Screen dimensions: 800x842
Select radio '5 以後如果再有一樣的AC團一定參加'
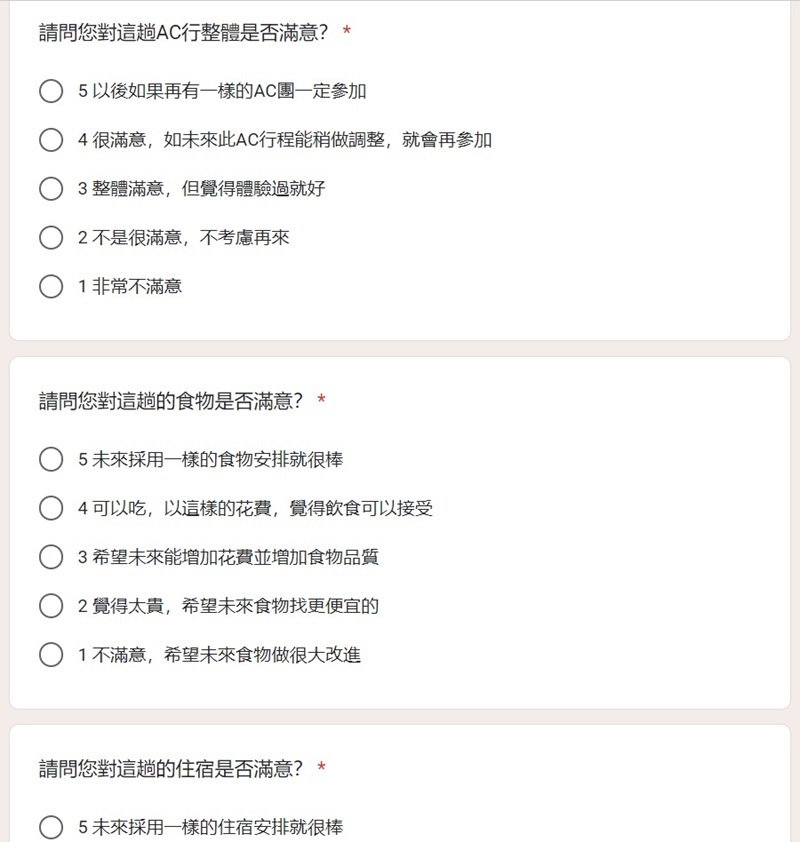51,91
